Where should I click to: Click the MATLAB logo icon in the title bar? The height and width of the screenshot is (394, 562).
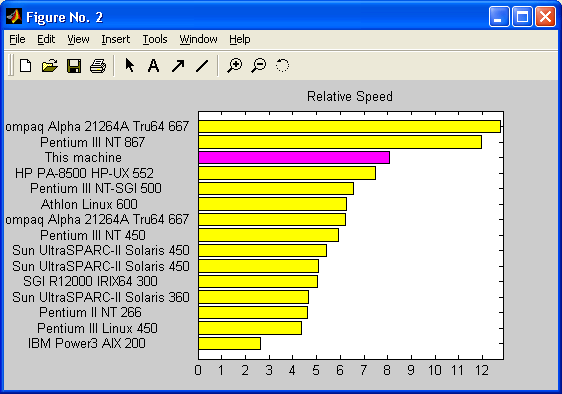tap(14, 16)
